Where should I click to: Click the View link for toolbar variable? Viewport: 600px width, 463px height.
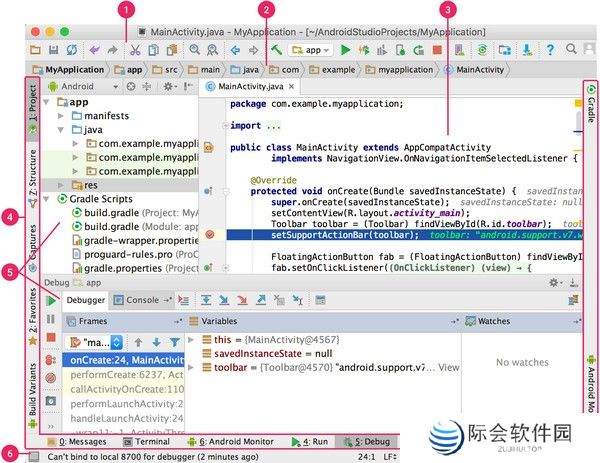point(448,367)
